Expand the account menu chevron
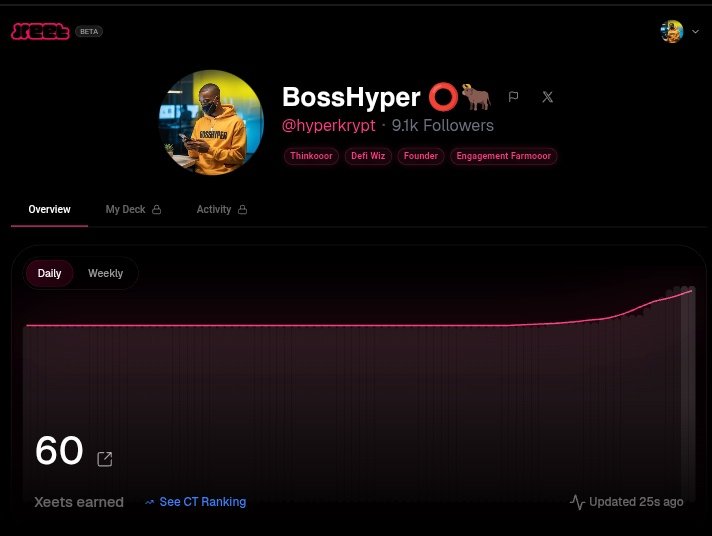Screen dimensions: 712x536 tap(695, 31)
